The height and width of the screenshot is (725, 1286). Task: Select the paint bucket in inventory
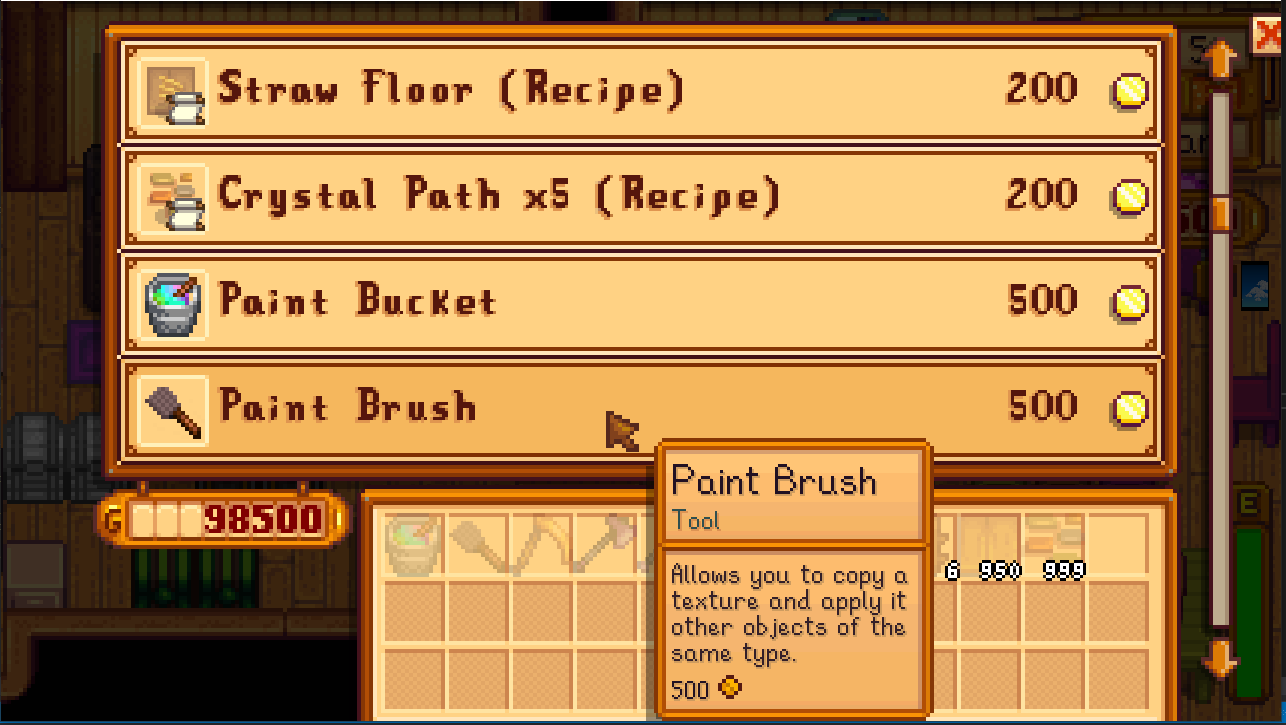click(x=415, y=547)
